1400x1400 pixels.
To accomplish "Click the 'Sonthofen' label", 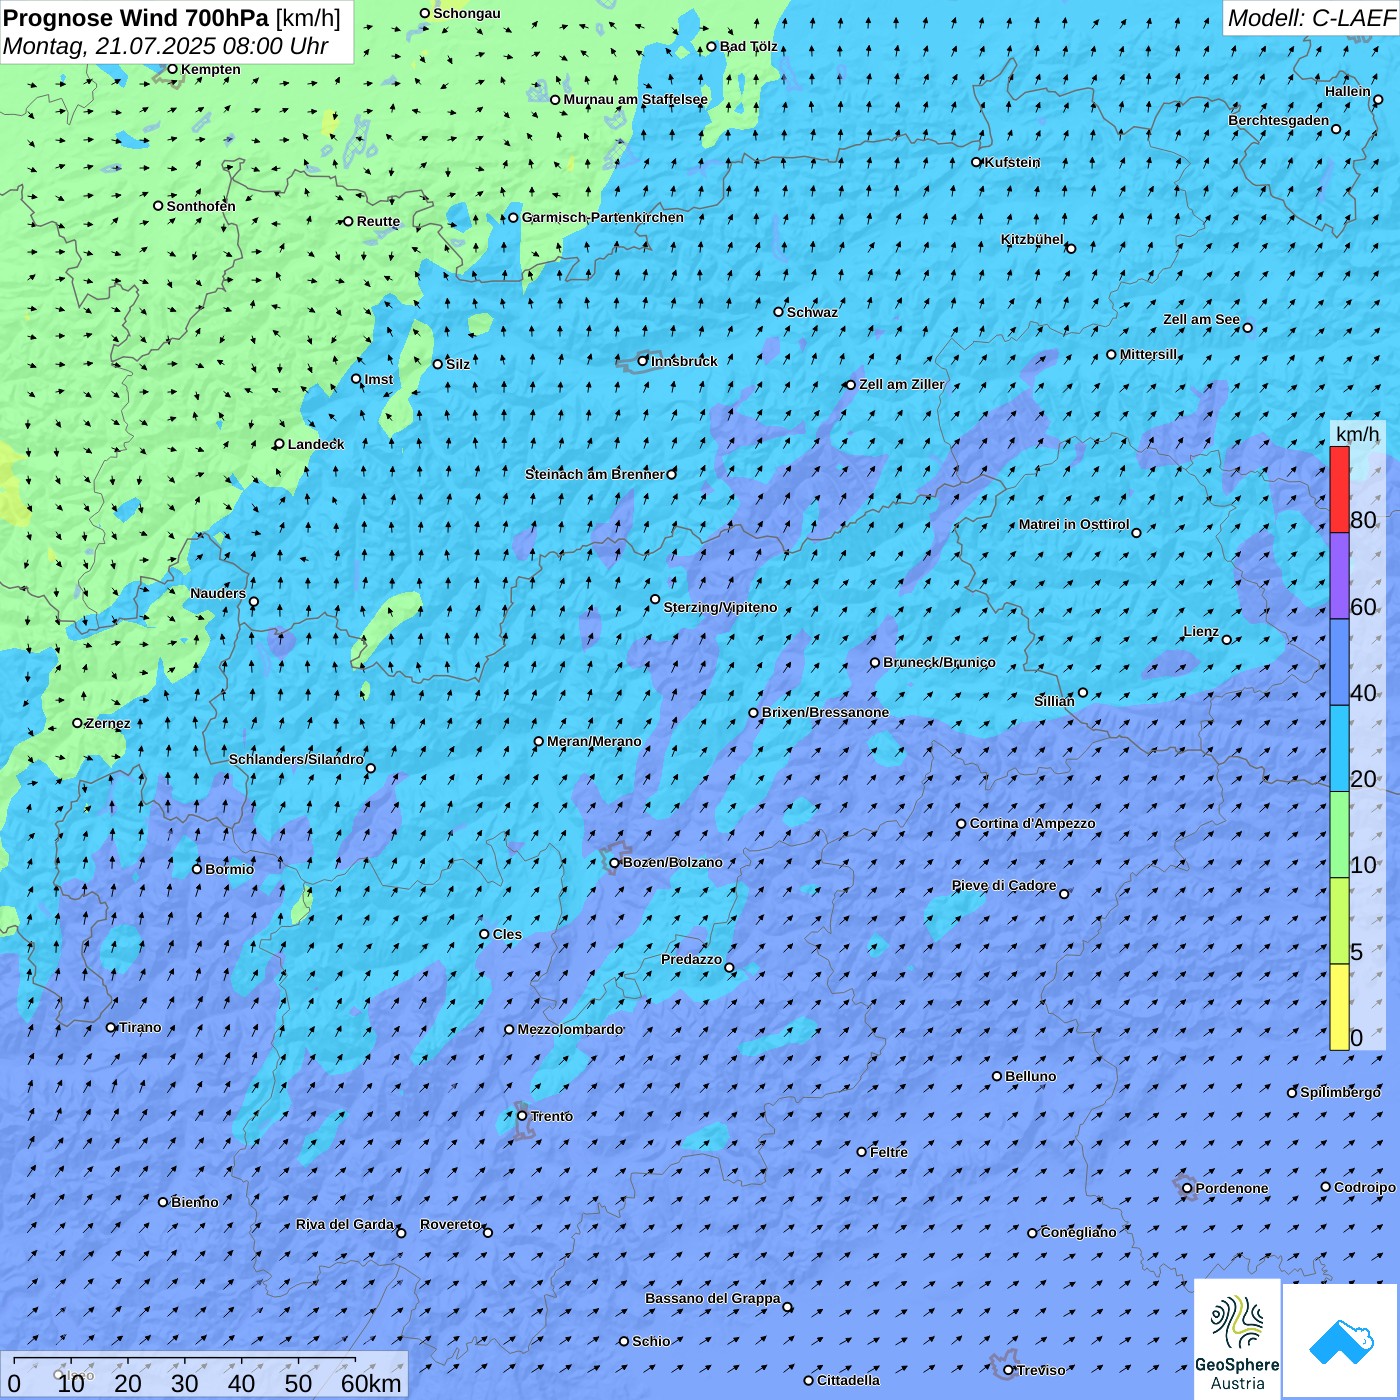I will click(x=201, y=206).
